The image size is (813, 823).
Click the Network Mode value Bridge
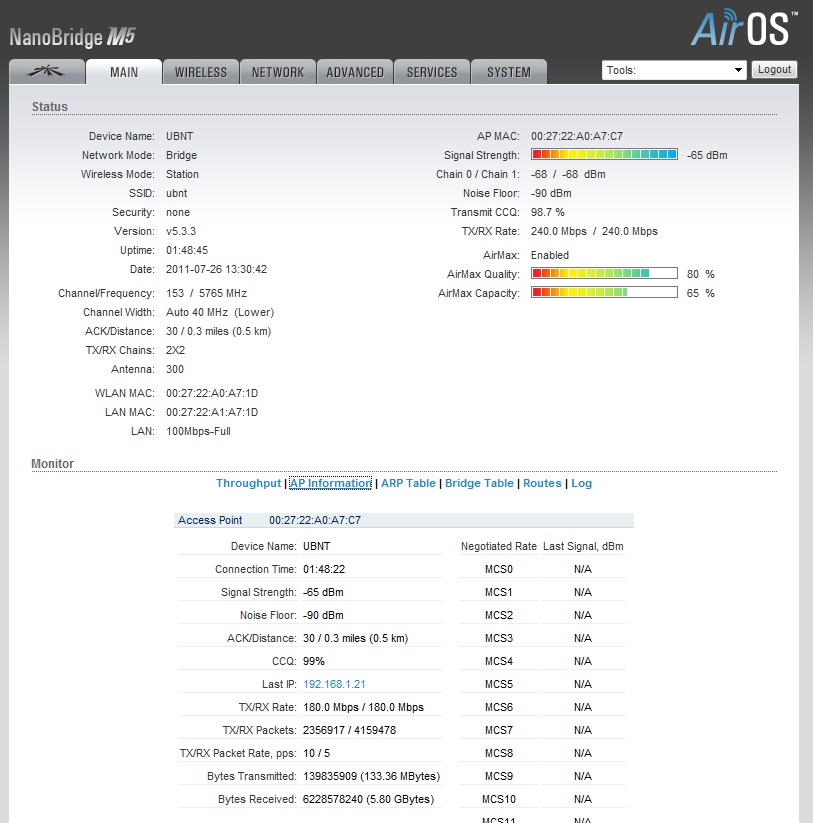182,155
